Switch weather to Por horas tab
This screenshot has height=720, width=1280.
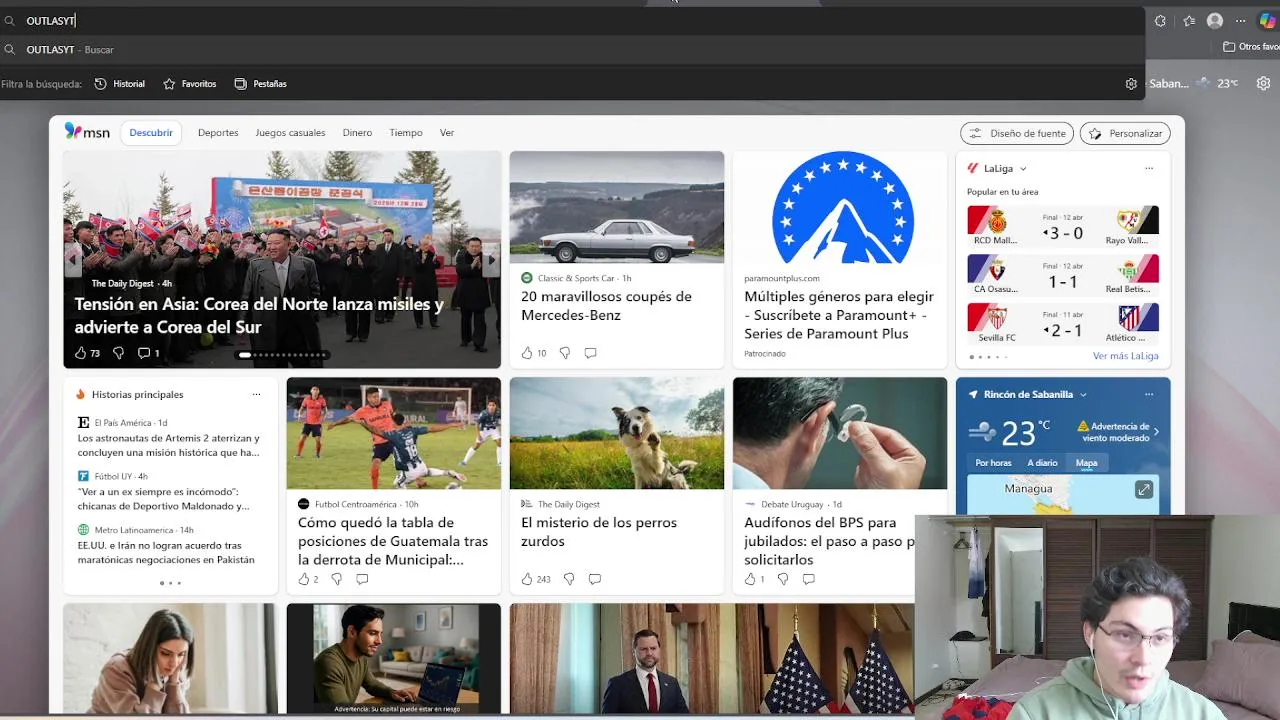click(993, 463)
